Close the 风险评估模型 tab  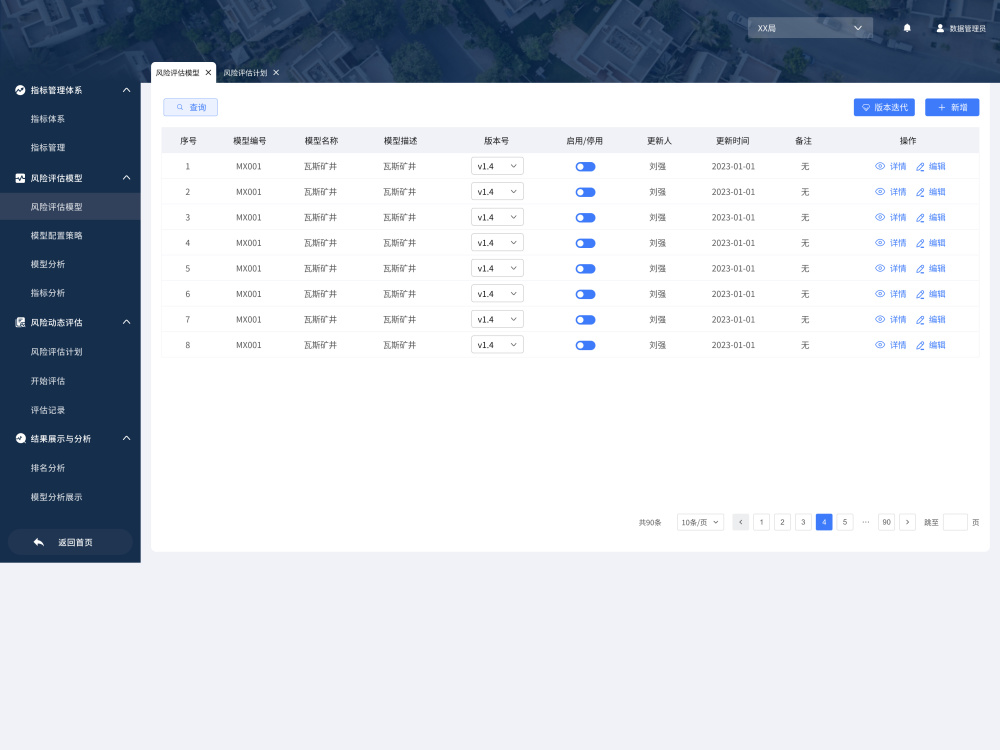point(208,73)
